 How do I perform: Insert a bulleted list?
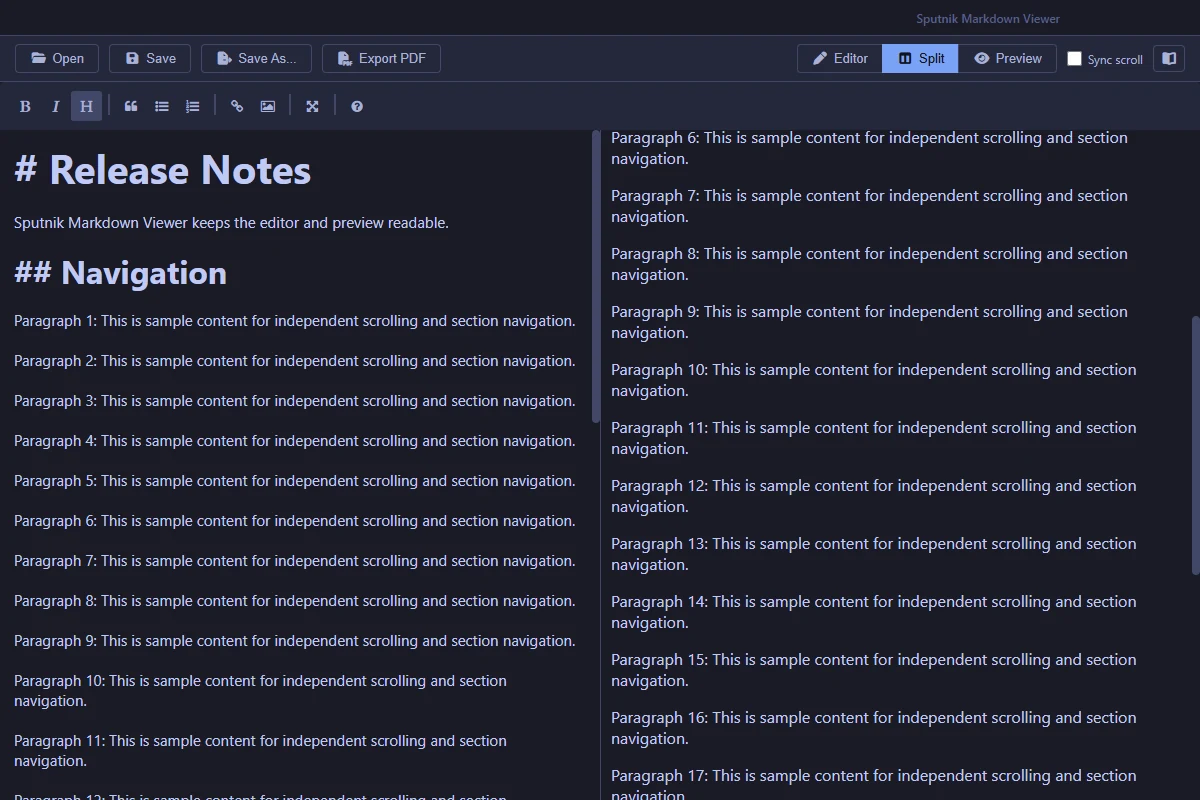pyautogui.click(x=162, y=106)
